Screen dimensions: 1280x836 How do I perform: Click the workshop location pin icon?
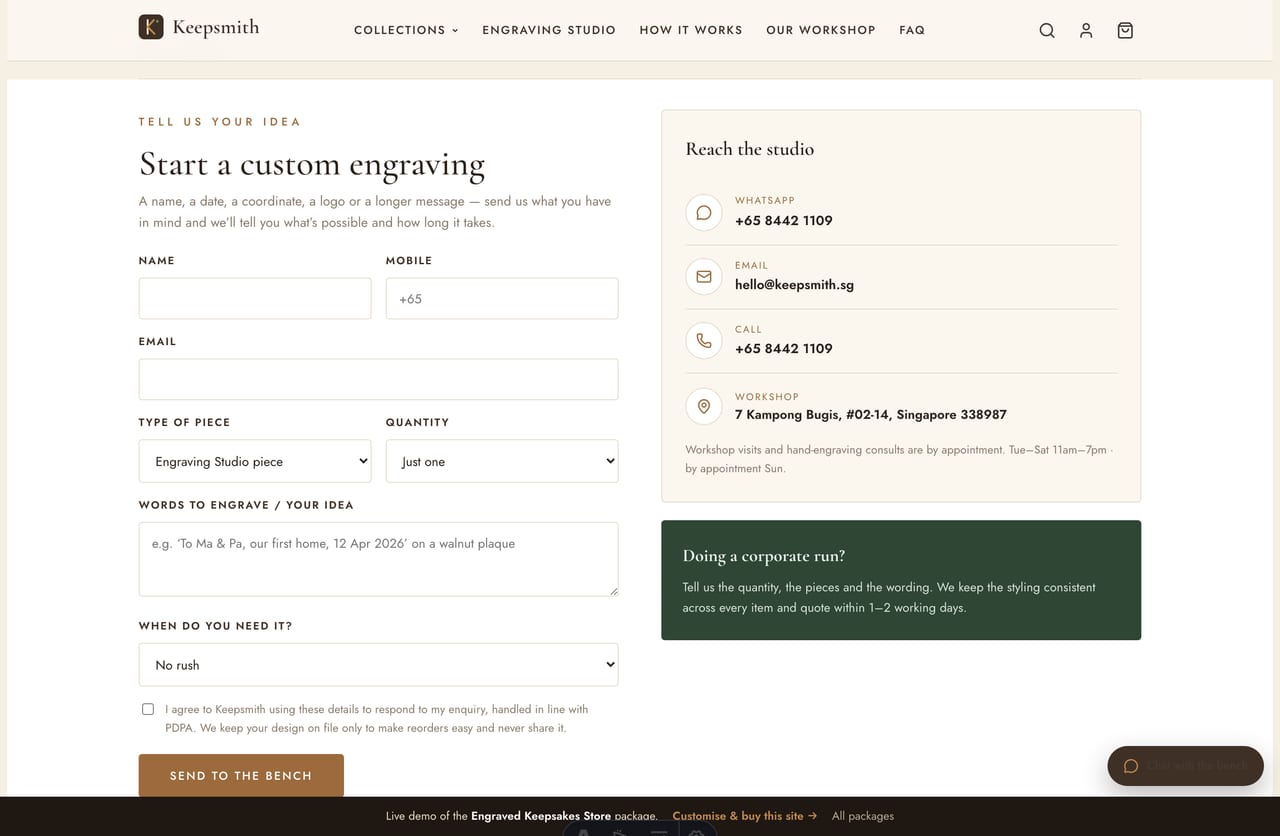(x=704, y=406)
